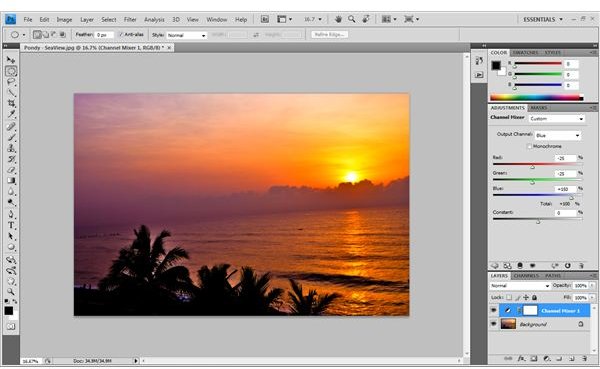This screenshot has width=600, height=369.
Task: Open the Filter menu
Action: pyautogui.click(x=130, y=20)
